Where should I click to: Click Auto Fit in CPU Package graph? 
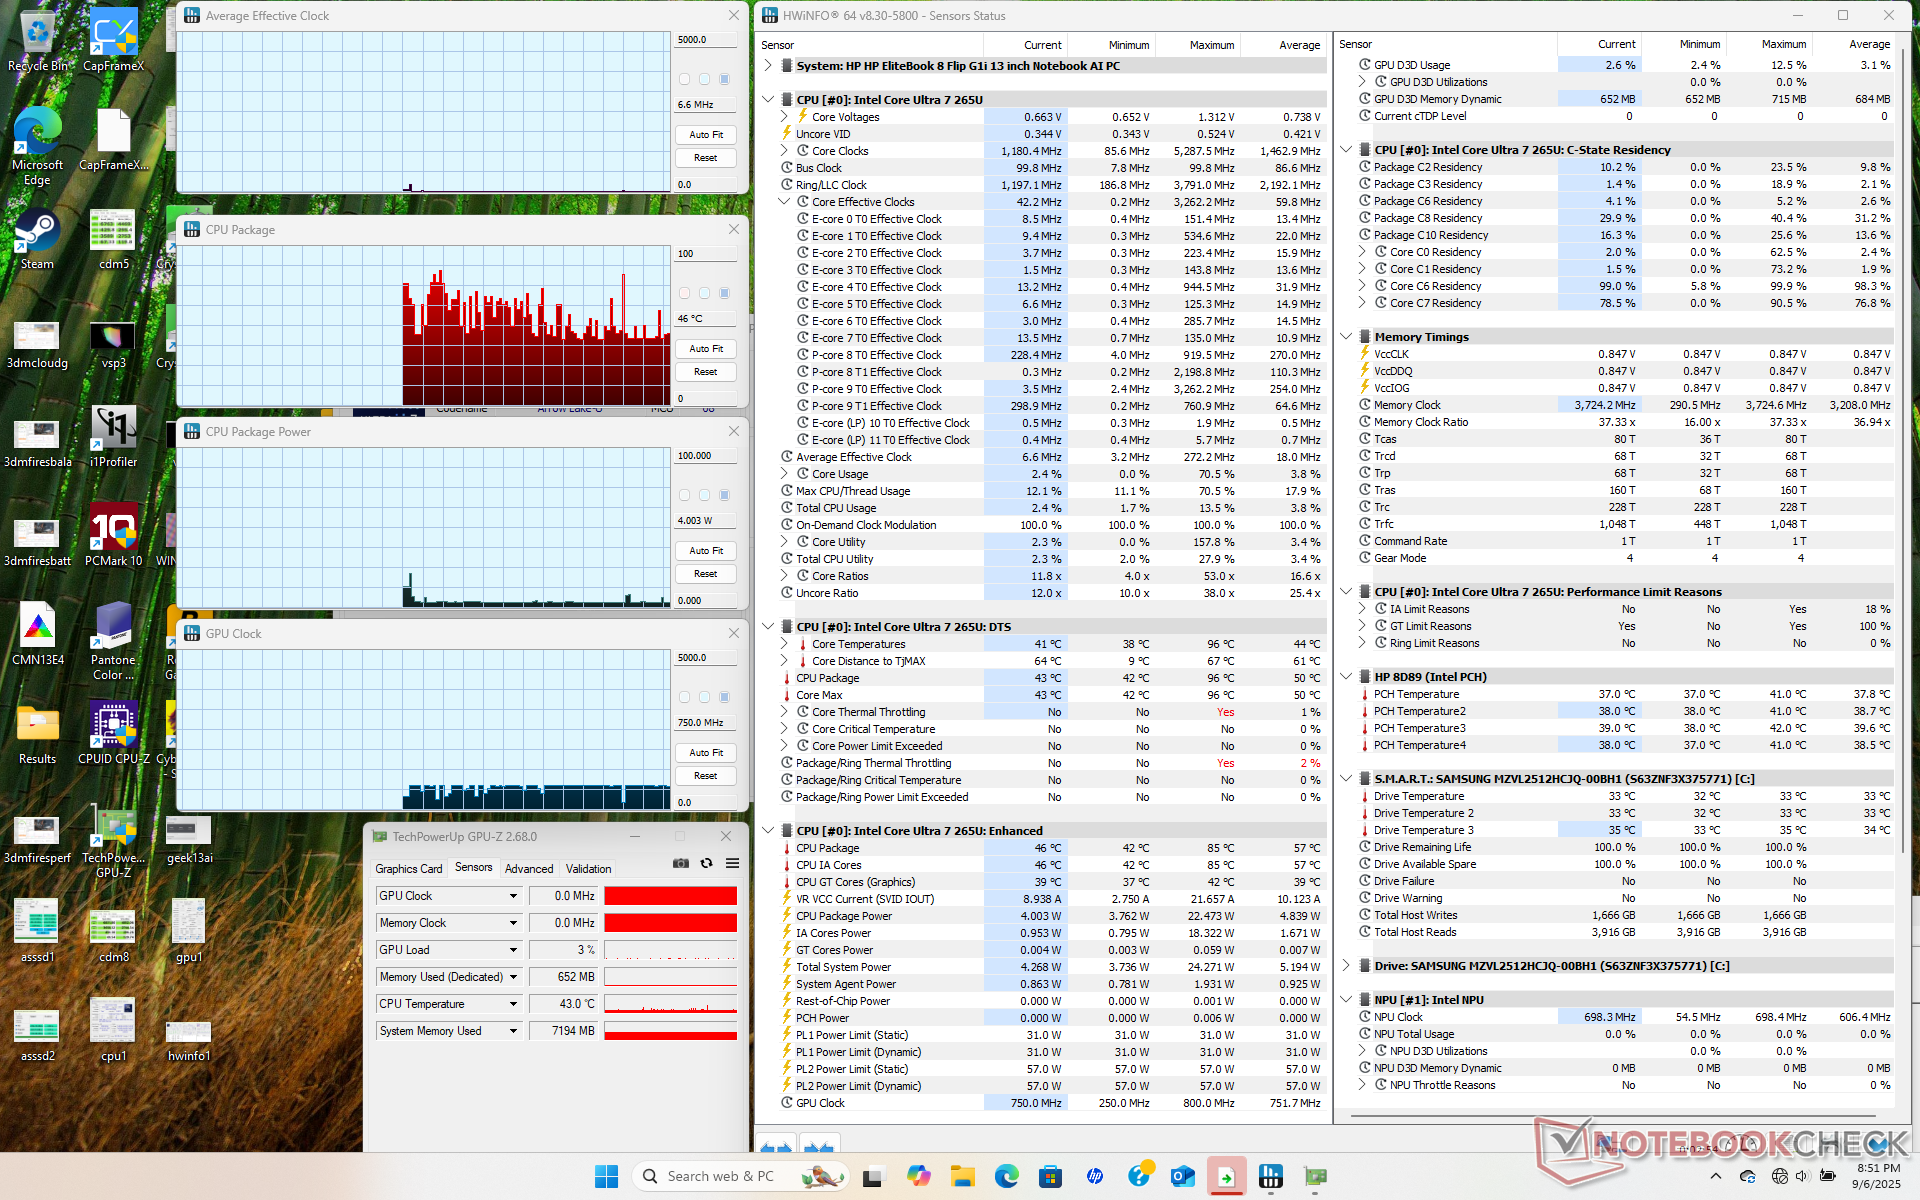[x=706, y=349]
